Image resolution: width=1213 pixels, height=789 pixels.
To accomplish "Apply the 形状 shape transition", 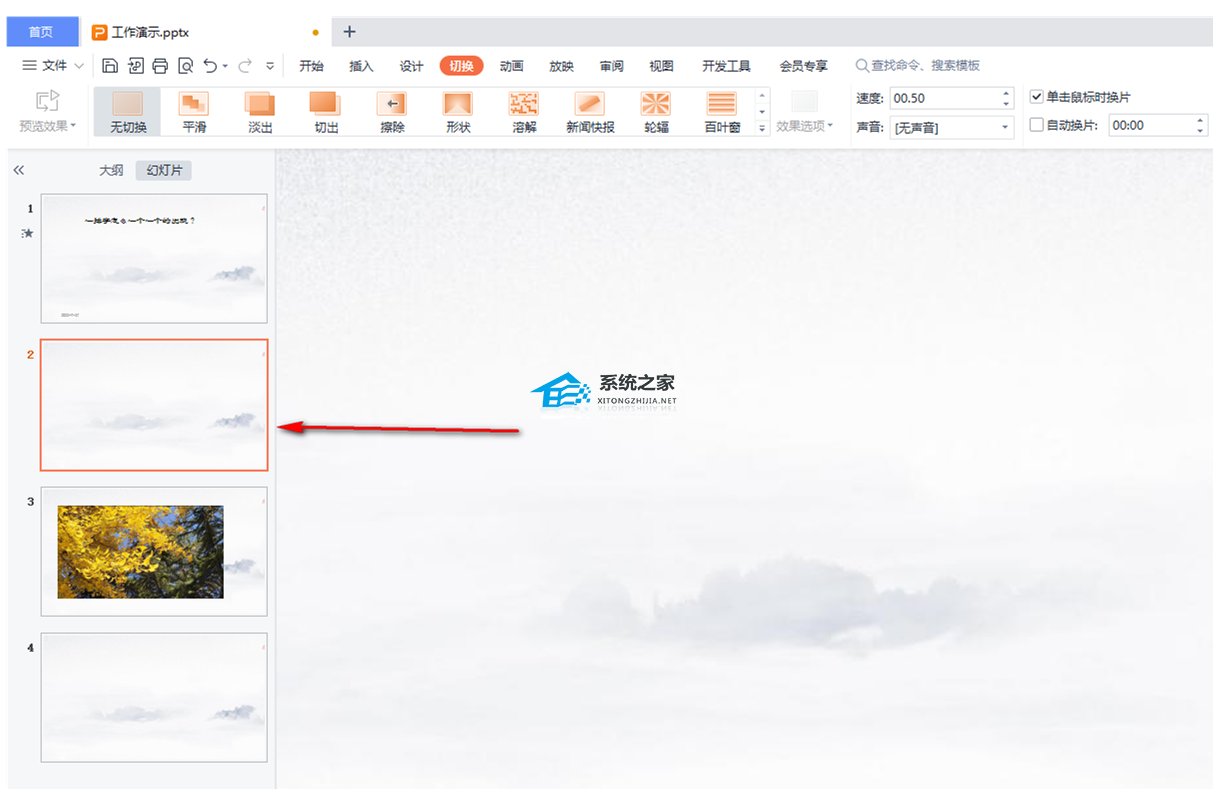I will [458, 112].
